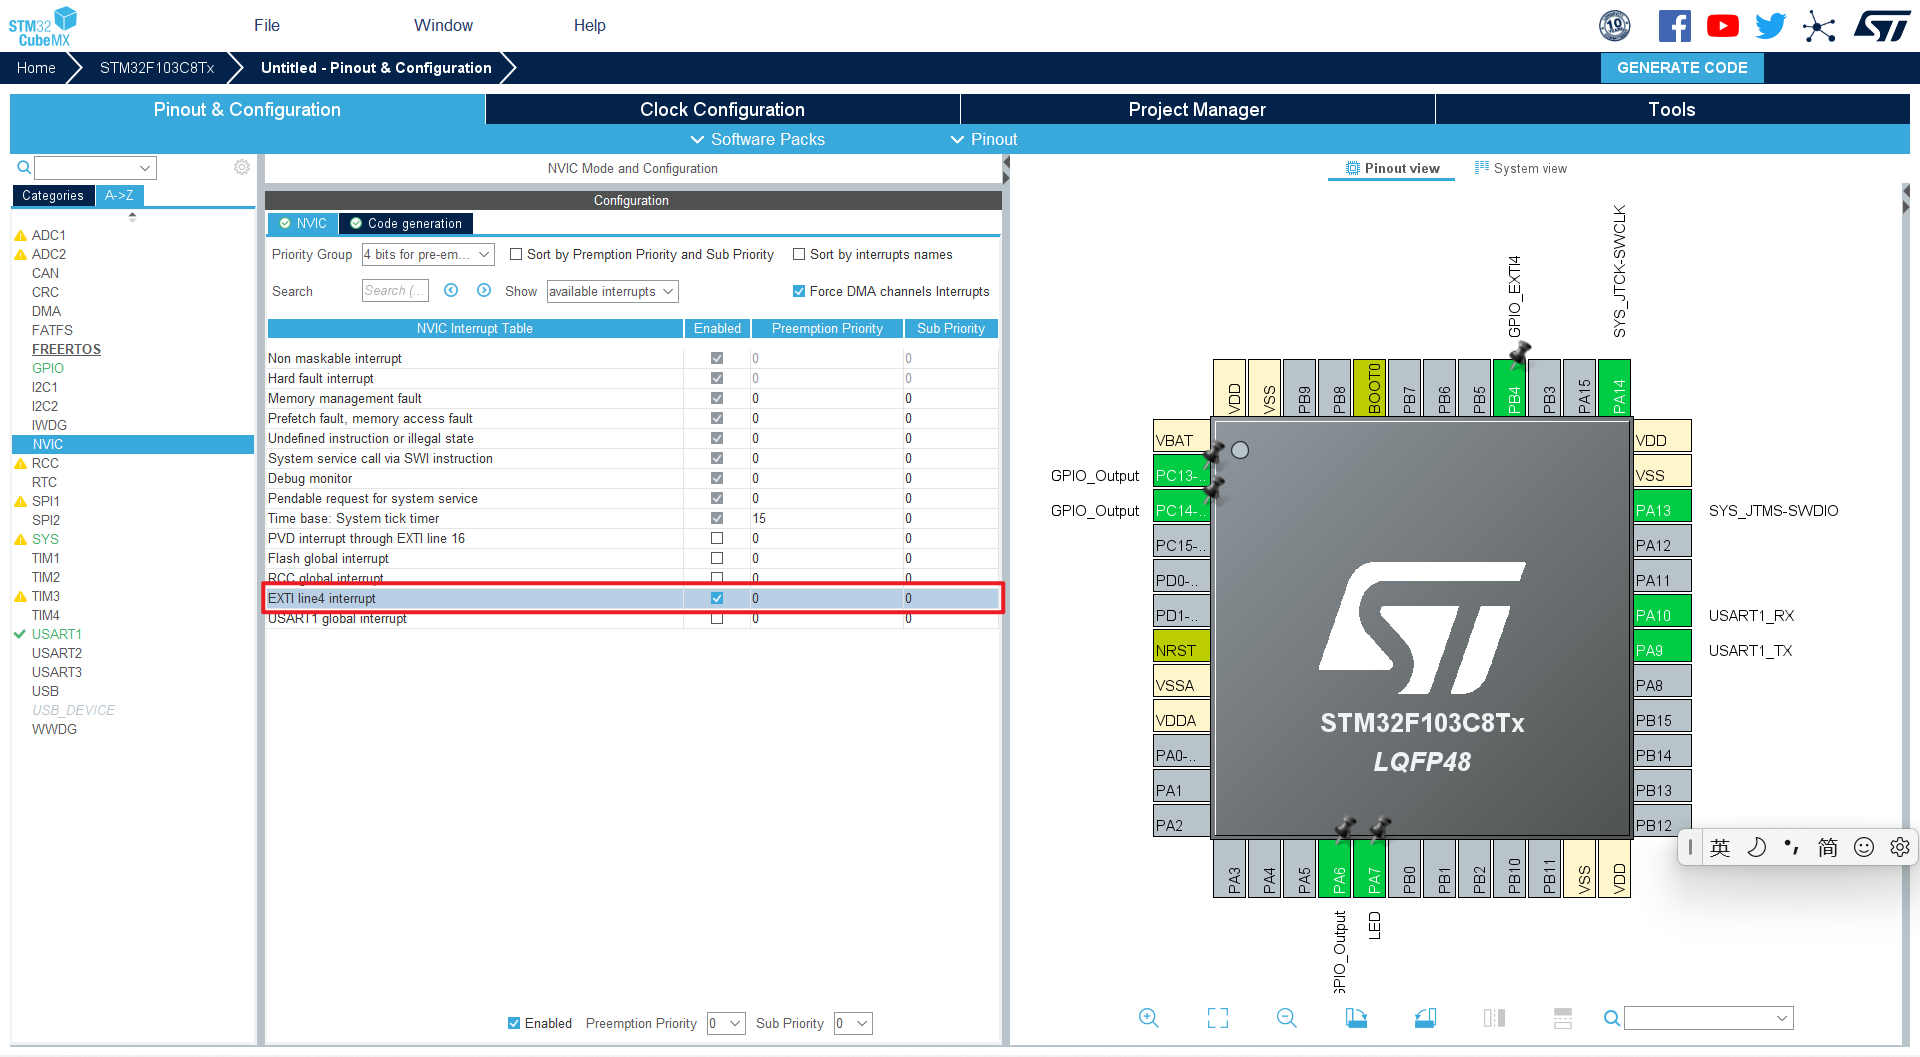Click the IME emoji smiley icon
Screen dimensions: 1920x1057
point(1864,847)
